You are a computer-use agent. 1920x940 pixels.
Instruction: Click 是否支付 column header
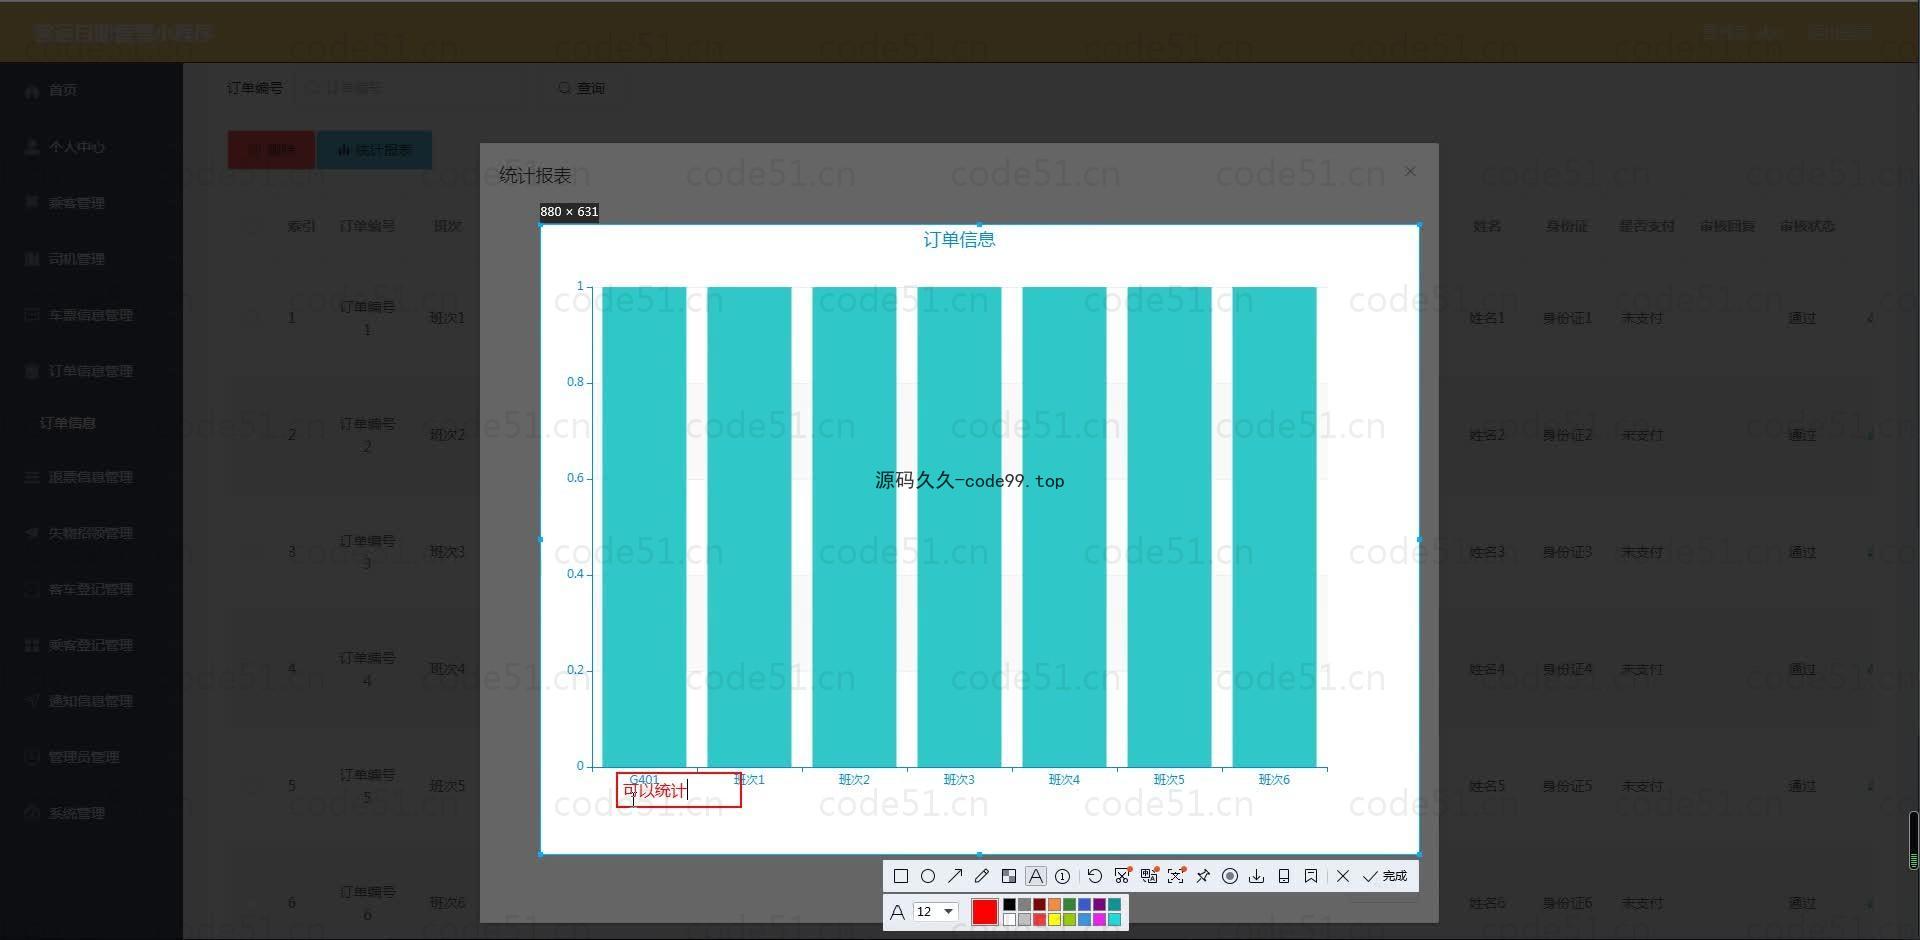pyautogui.click(x=1647, y=226)
